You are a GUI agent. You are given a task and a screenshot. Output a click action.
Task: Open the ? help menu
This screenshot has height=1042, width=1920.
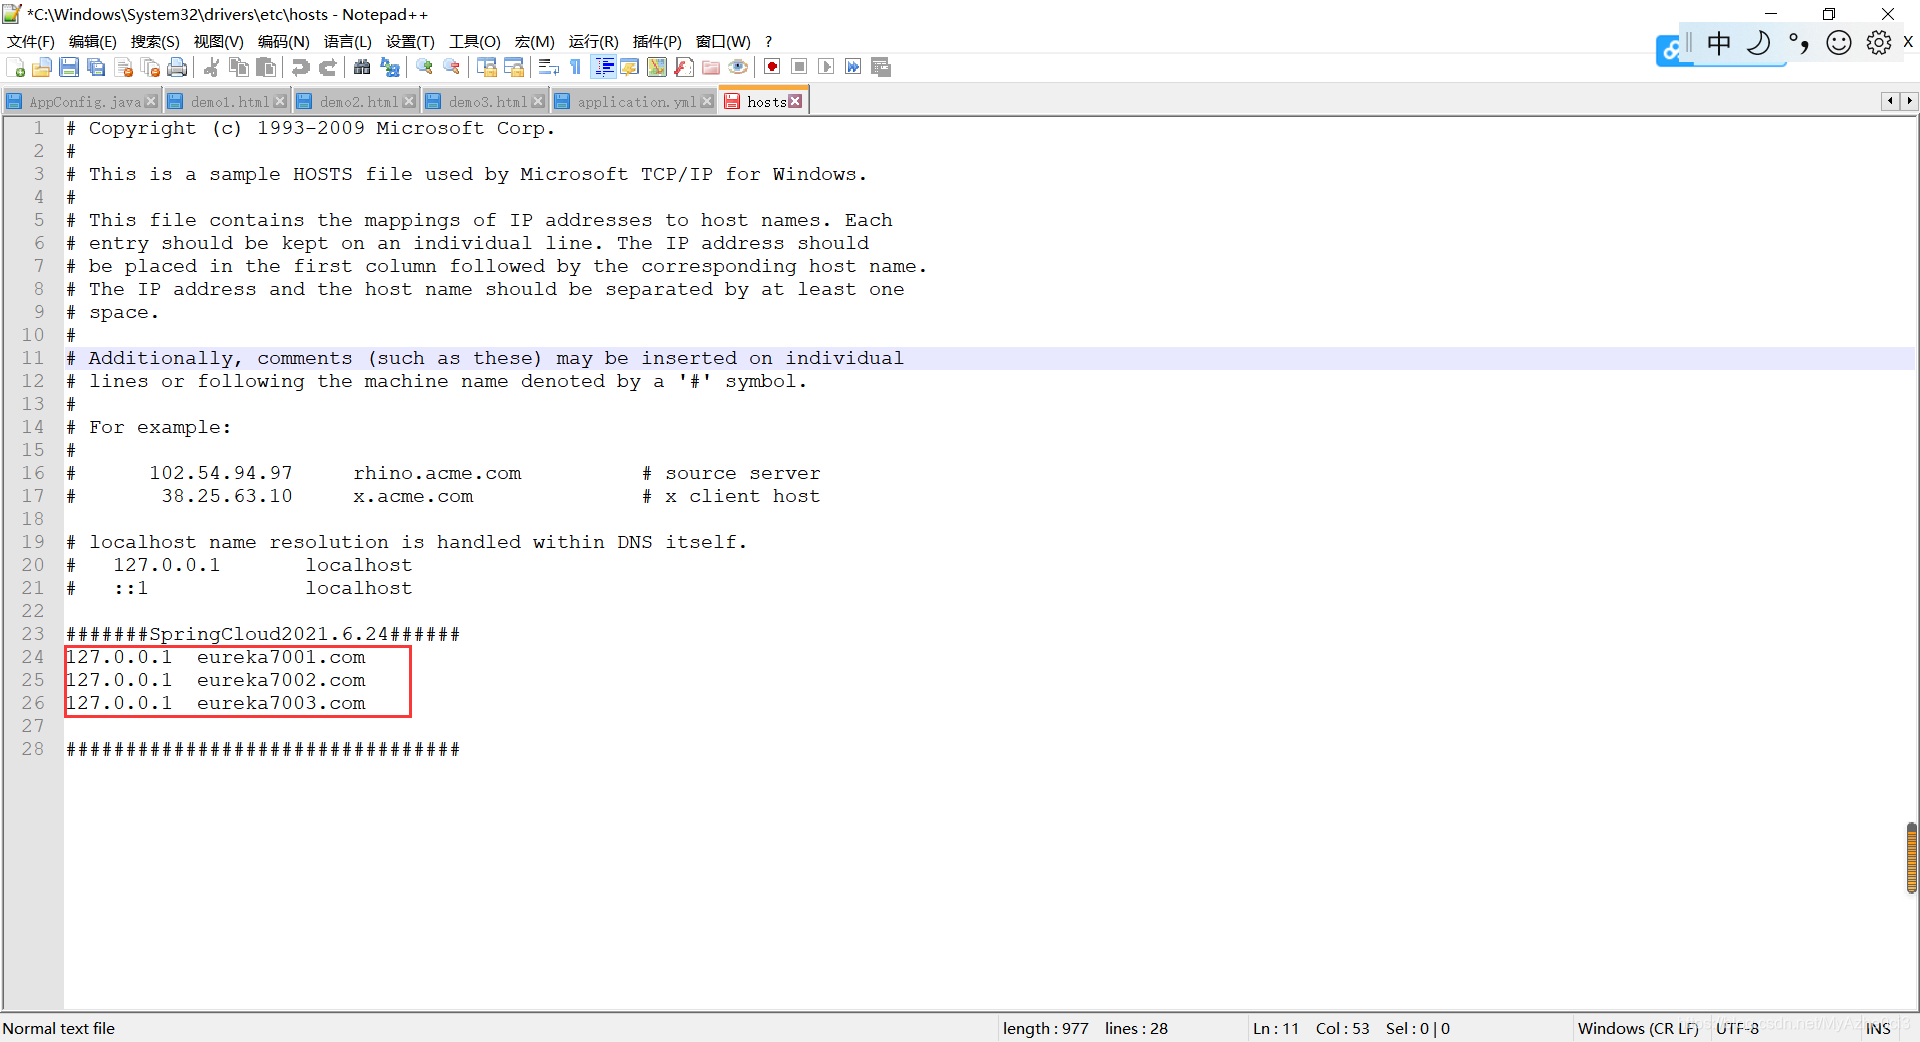coord(768,41)
